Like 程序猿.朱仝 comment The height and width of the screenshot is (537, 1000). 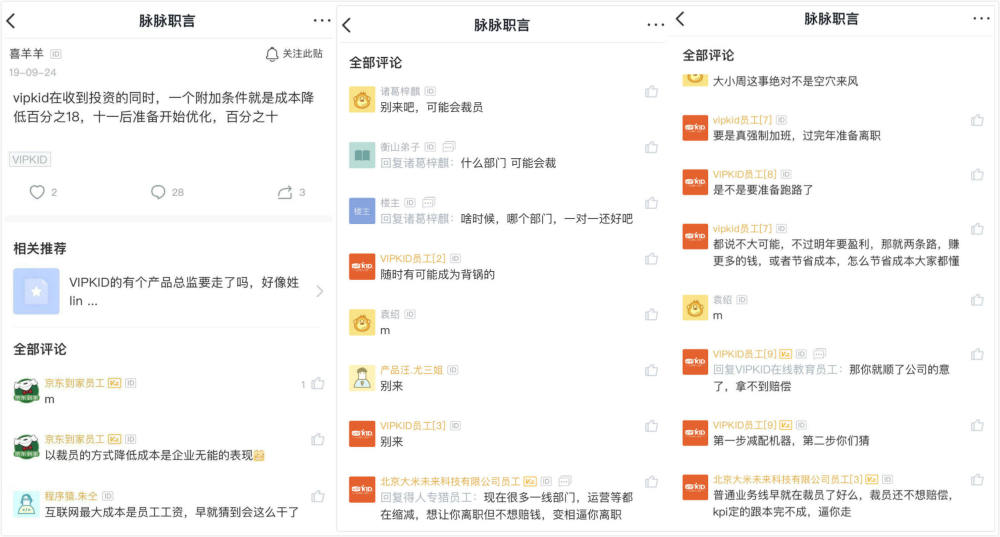point(318,496)
